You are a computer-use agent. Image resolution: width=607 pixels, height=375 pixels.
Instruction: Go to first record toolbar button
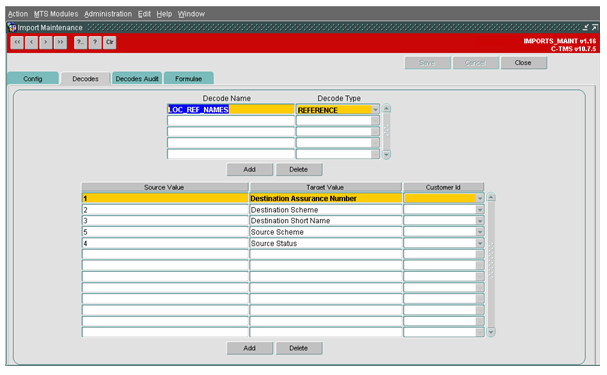tap(17, 42)
